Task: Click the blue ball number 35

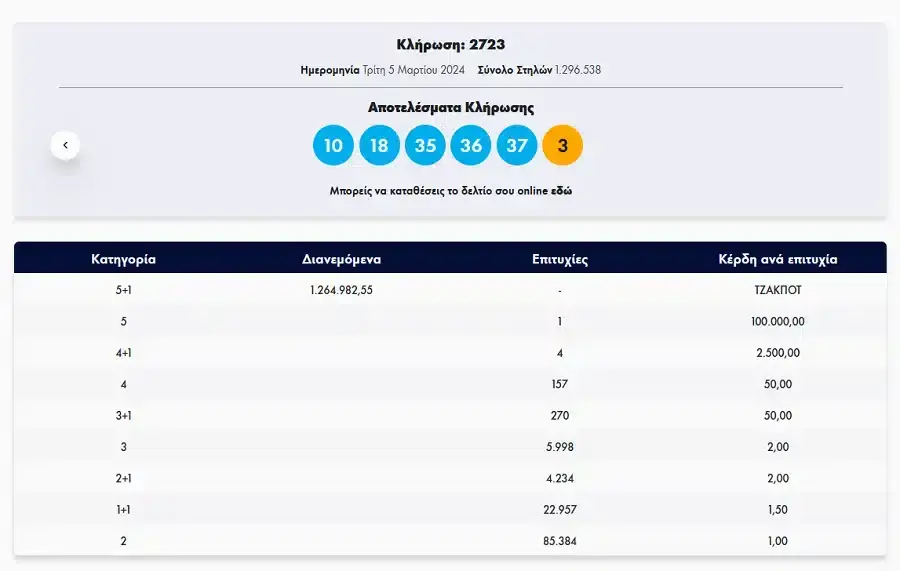Action: pyautogui.click(x=425, y=146)
